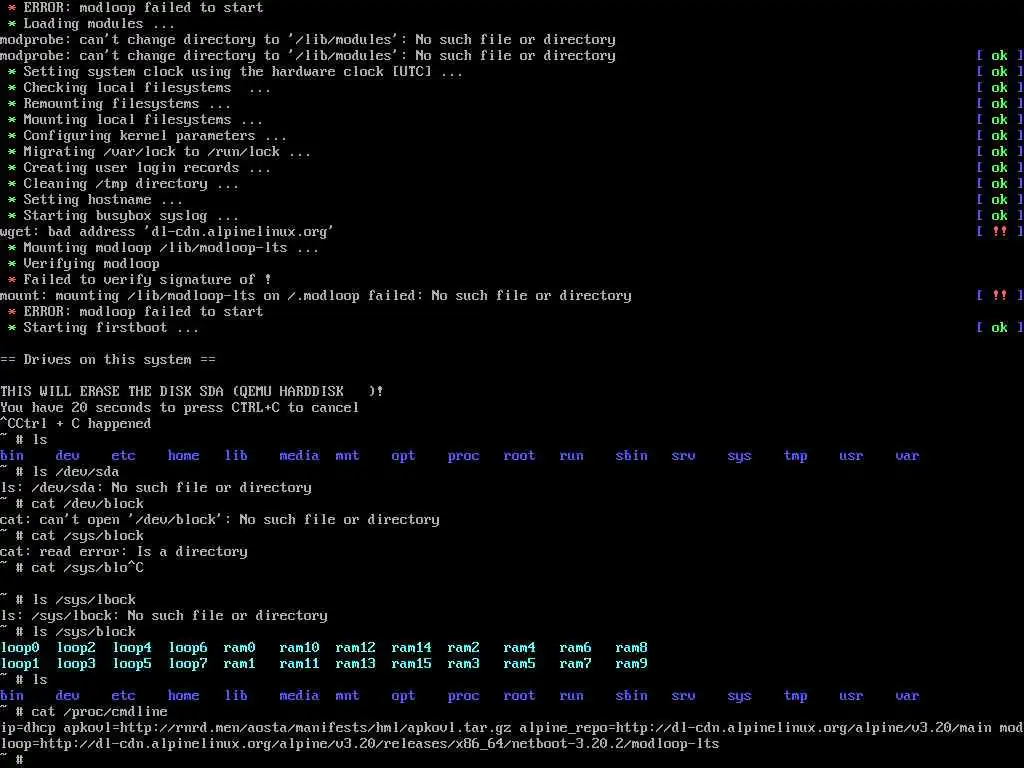
Task: Select the 'Verifying modloop' line
Action: click(84, 264)
